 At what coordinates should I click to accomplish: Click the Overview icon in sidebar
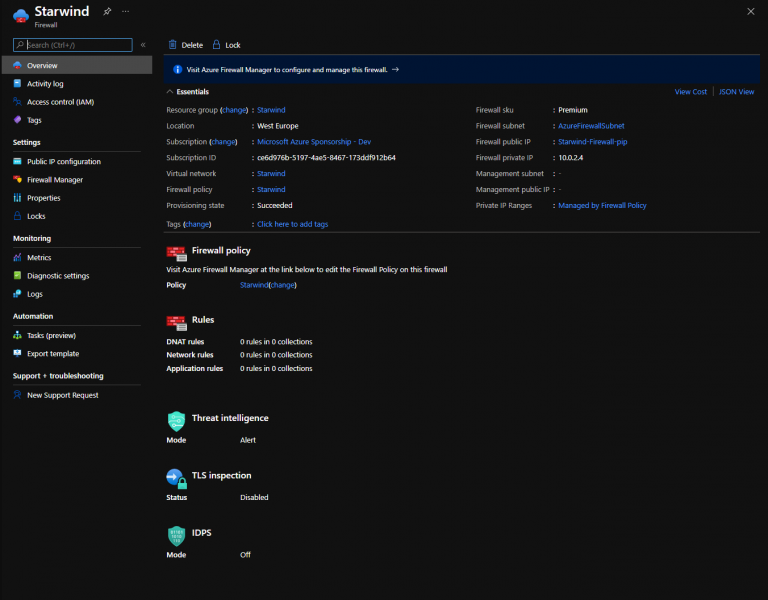(18, 65)
